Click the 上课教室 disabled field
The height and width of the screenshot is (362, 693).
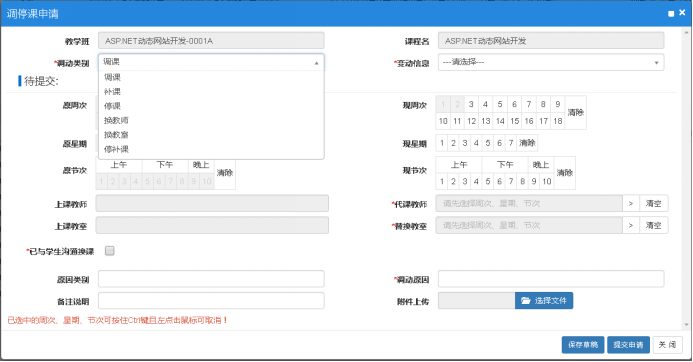pos(212,225)
